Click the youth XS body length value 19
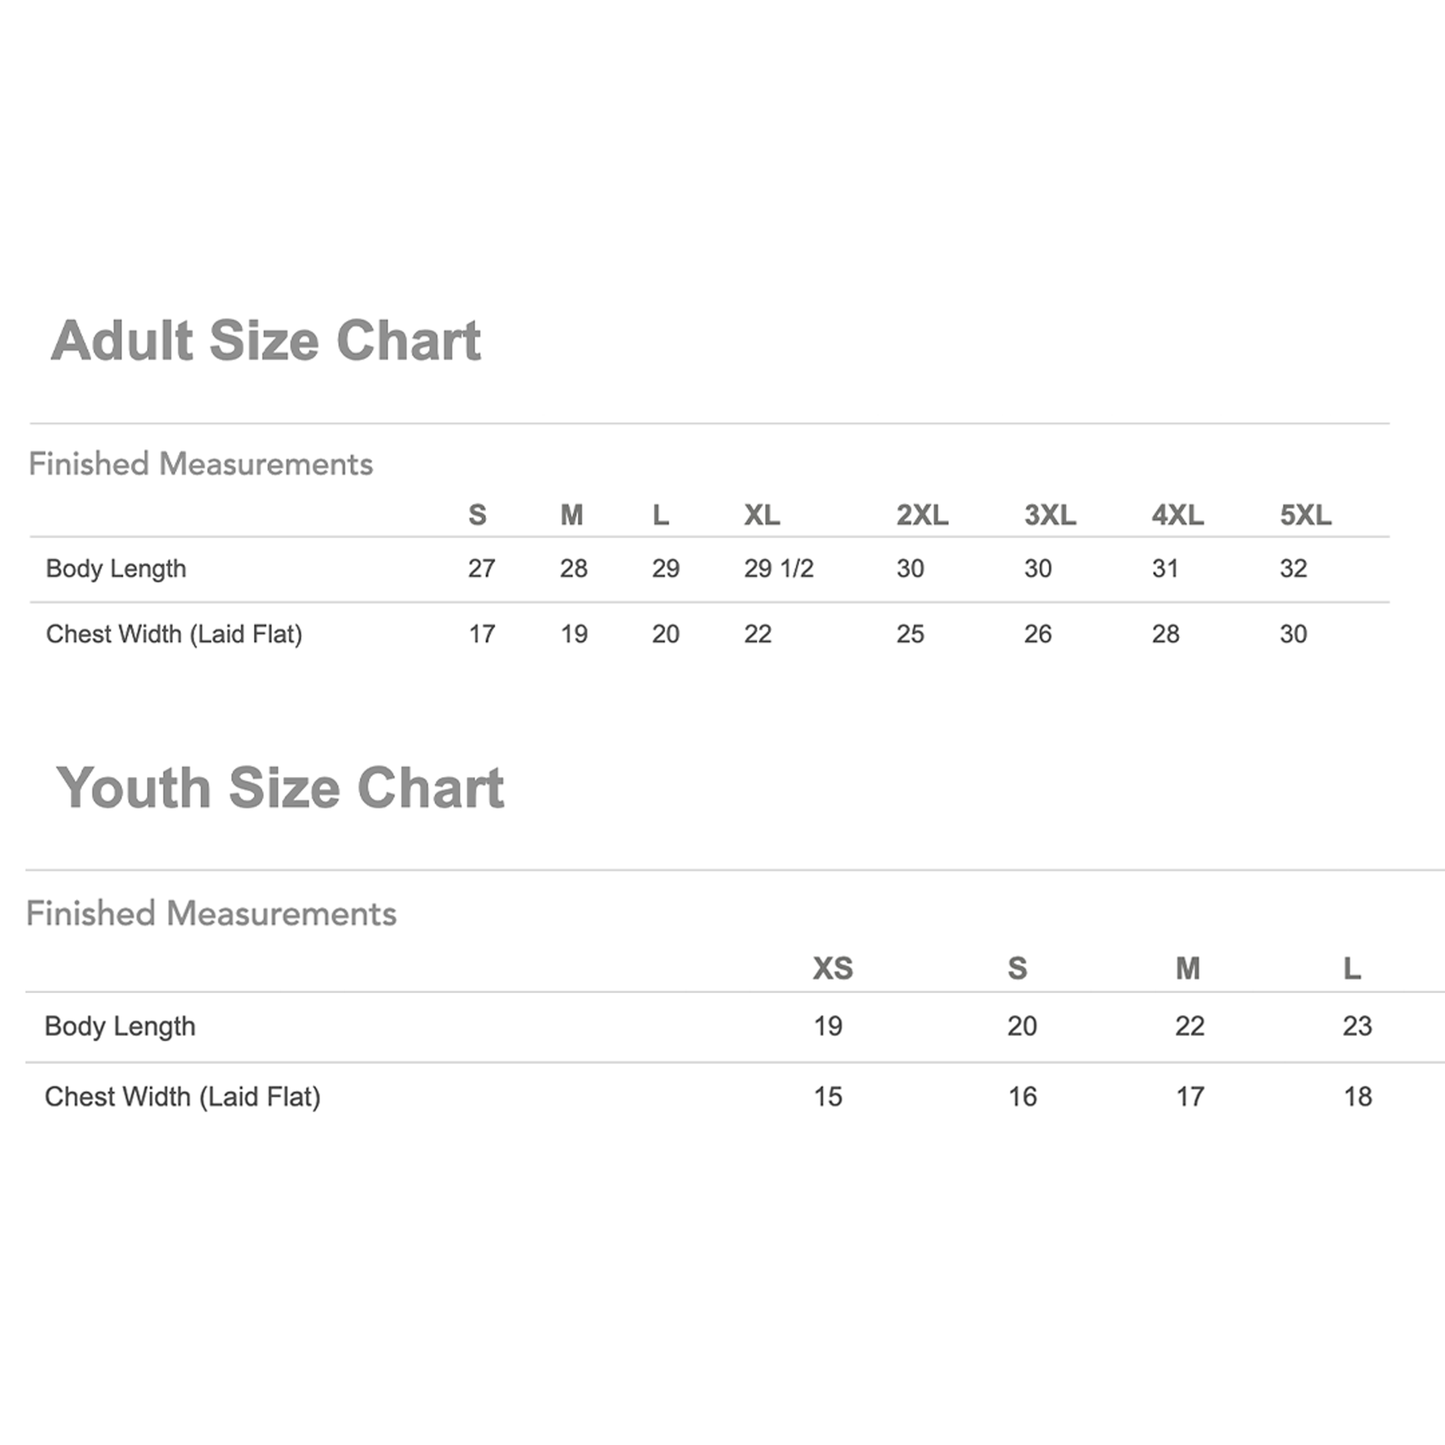 (828, 1026)
